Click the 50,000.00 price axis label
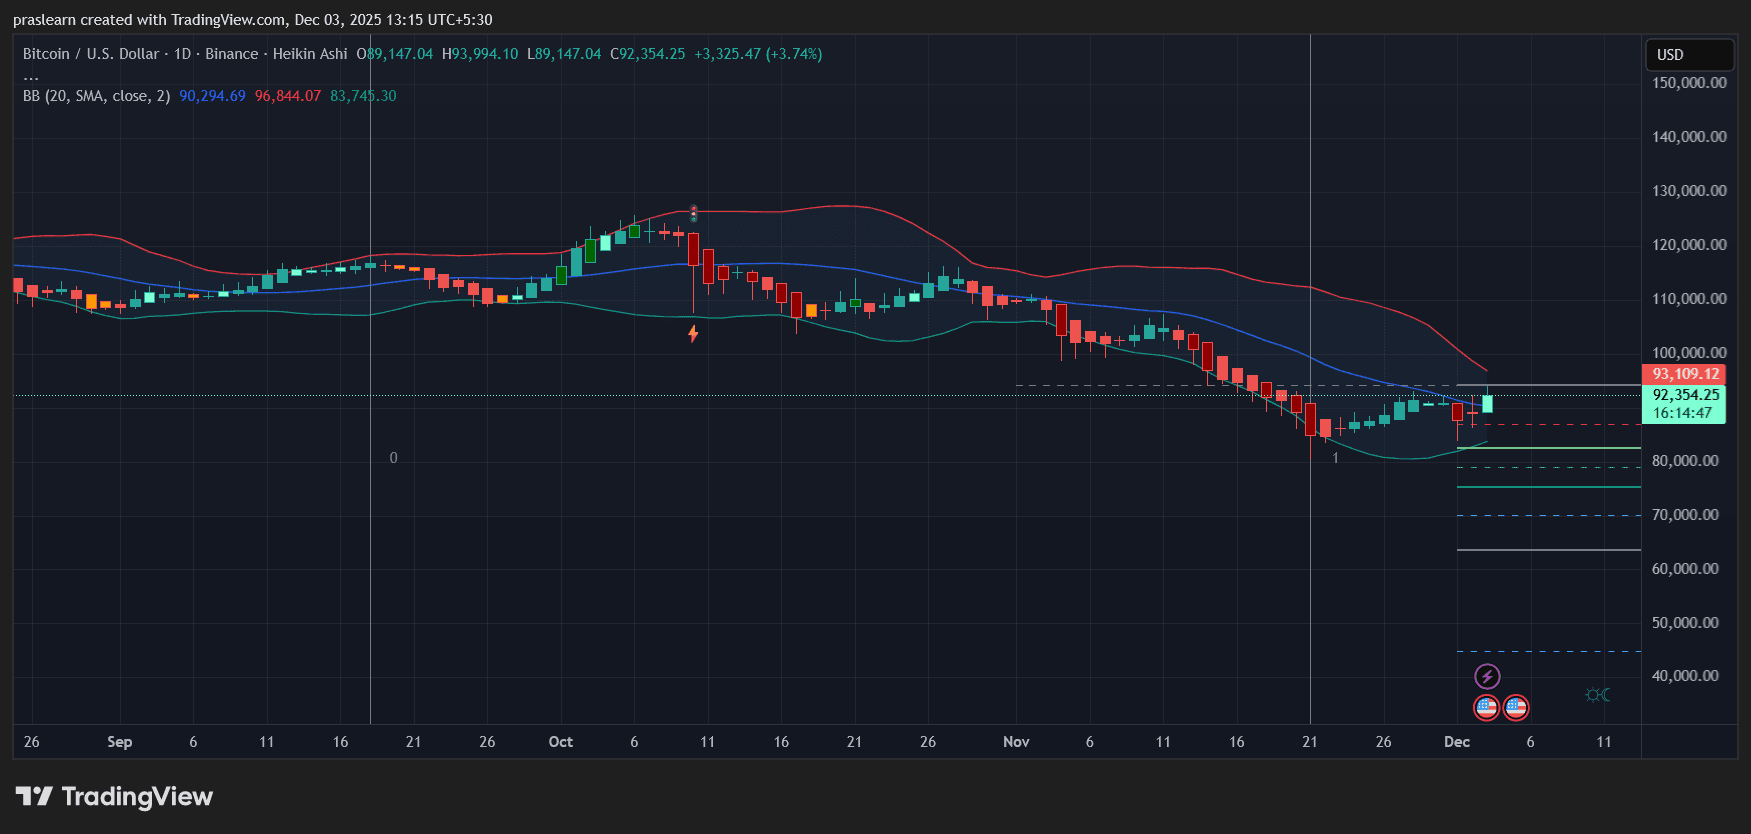This screenshot has height=834, width=1751. coord(1686,623)
